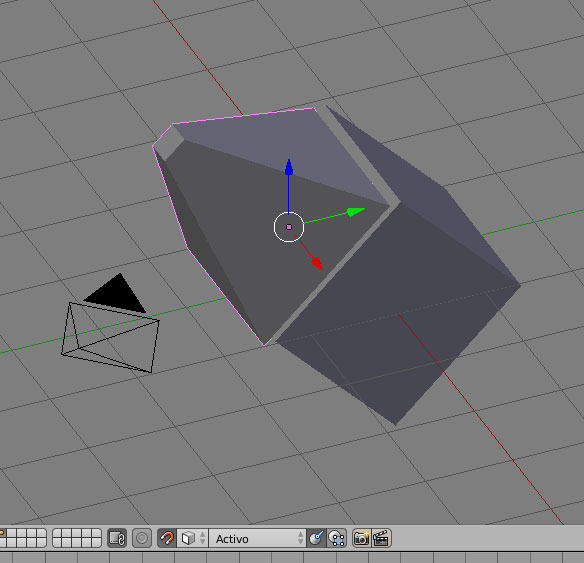The width and height of the screenshot is (584, 563).
Task: Enable bottom-left layer button of second layer group
Action: click(57, 543)
